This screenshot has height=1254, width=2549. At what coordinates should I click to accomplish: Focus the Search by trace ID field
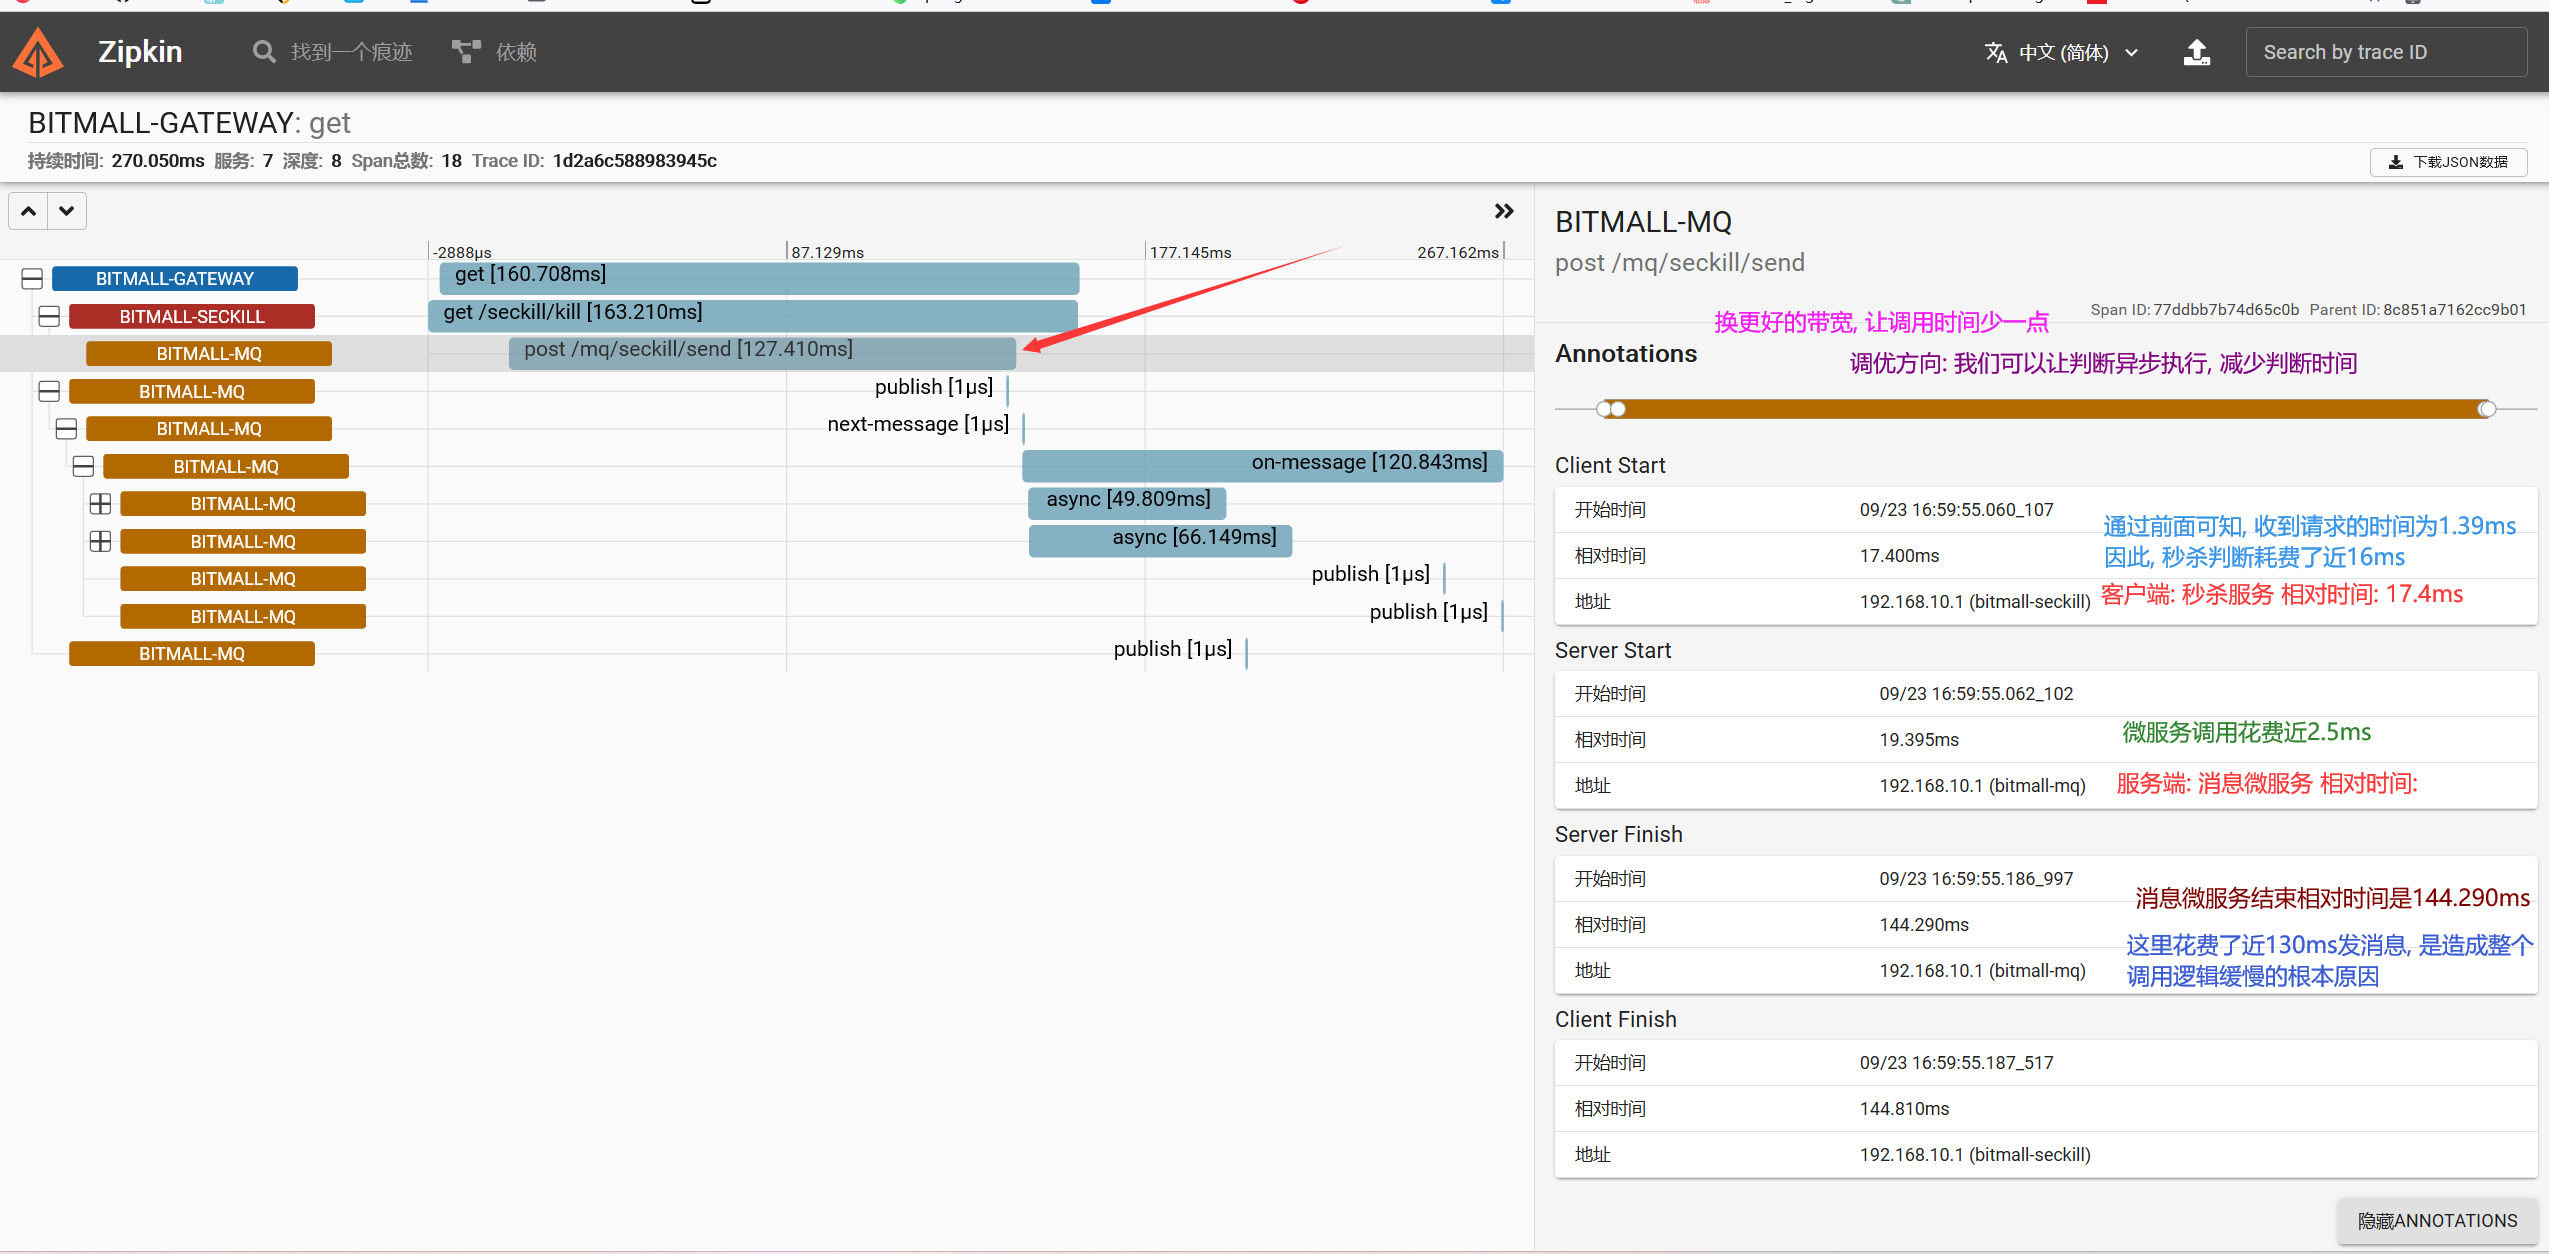click(x=2386, y=52)
